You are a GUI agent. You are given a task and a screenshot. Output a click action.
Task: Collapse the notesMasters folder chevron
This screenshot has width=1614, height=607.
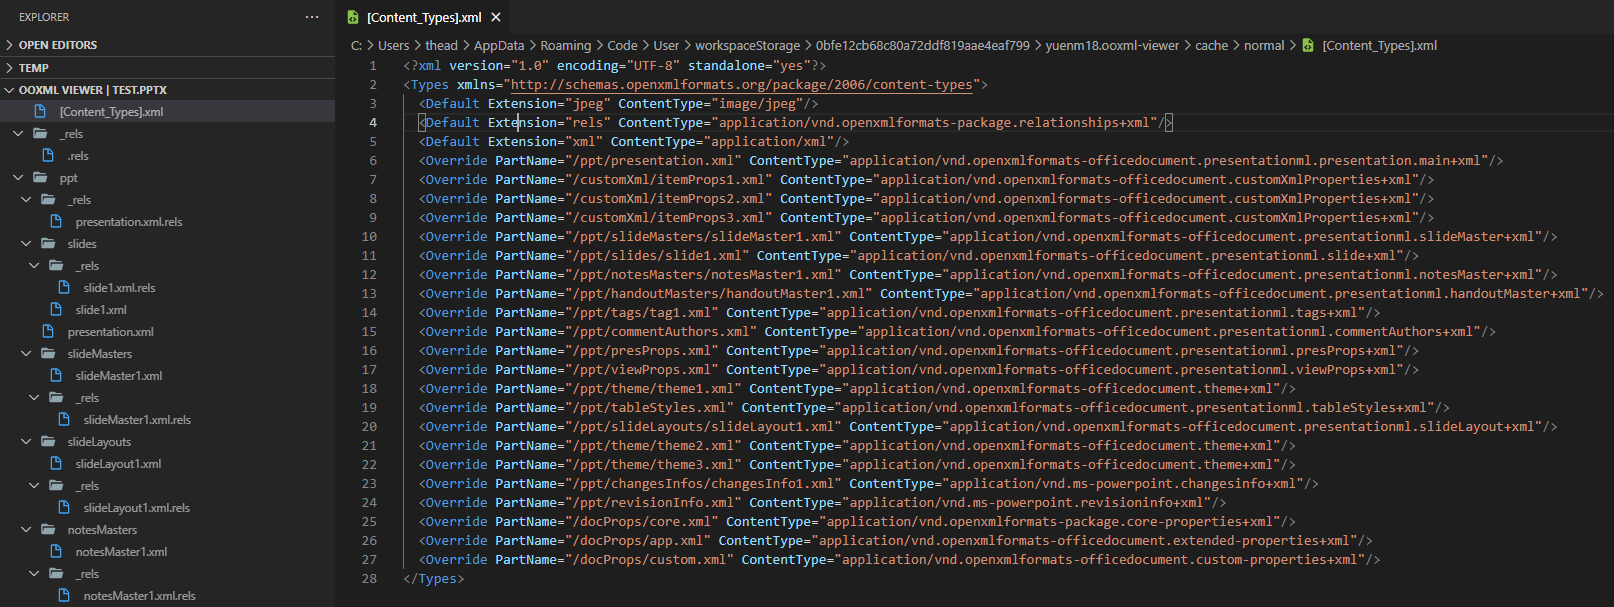26,530
